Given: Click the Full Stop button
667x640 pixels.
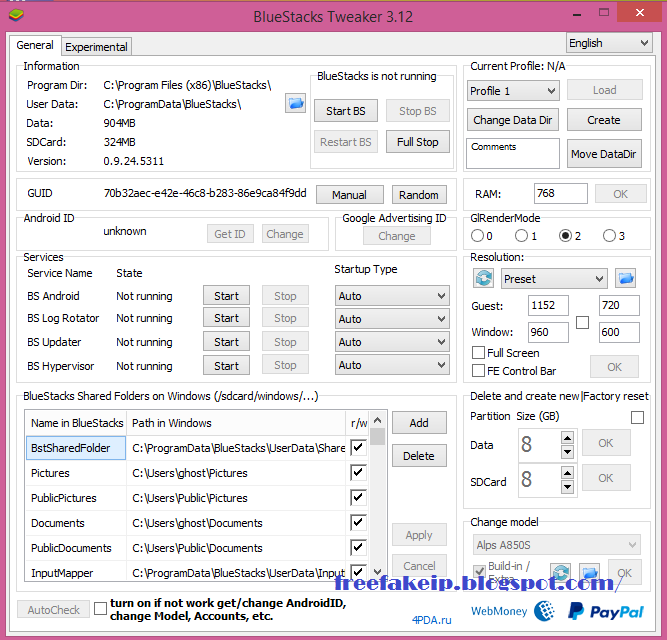Looking at the screenshot, I should pos(418,142).
